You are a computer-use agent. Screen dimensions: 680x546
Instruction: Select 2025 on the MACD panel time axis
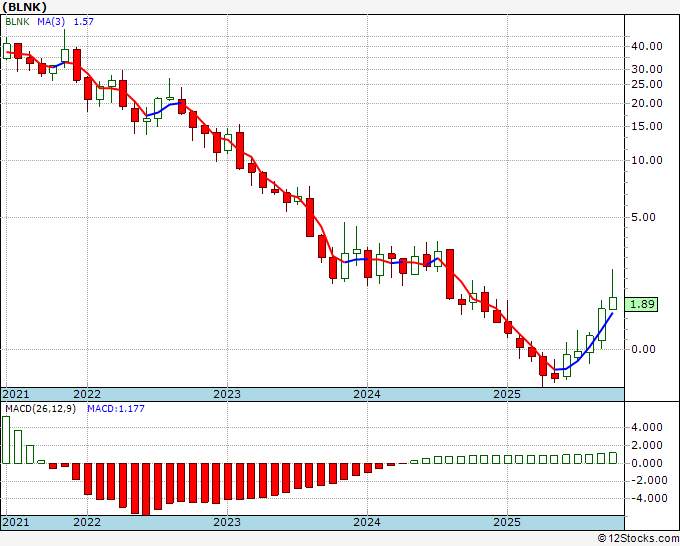507,522
